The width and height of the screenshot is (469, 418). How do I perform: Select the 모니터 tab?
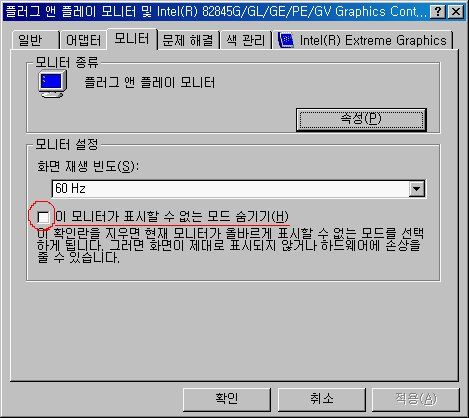pyautogui.click(x=132, y=39)
